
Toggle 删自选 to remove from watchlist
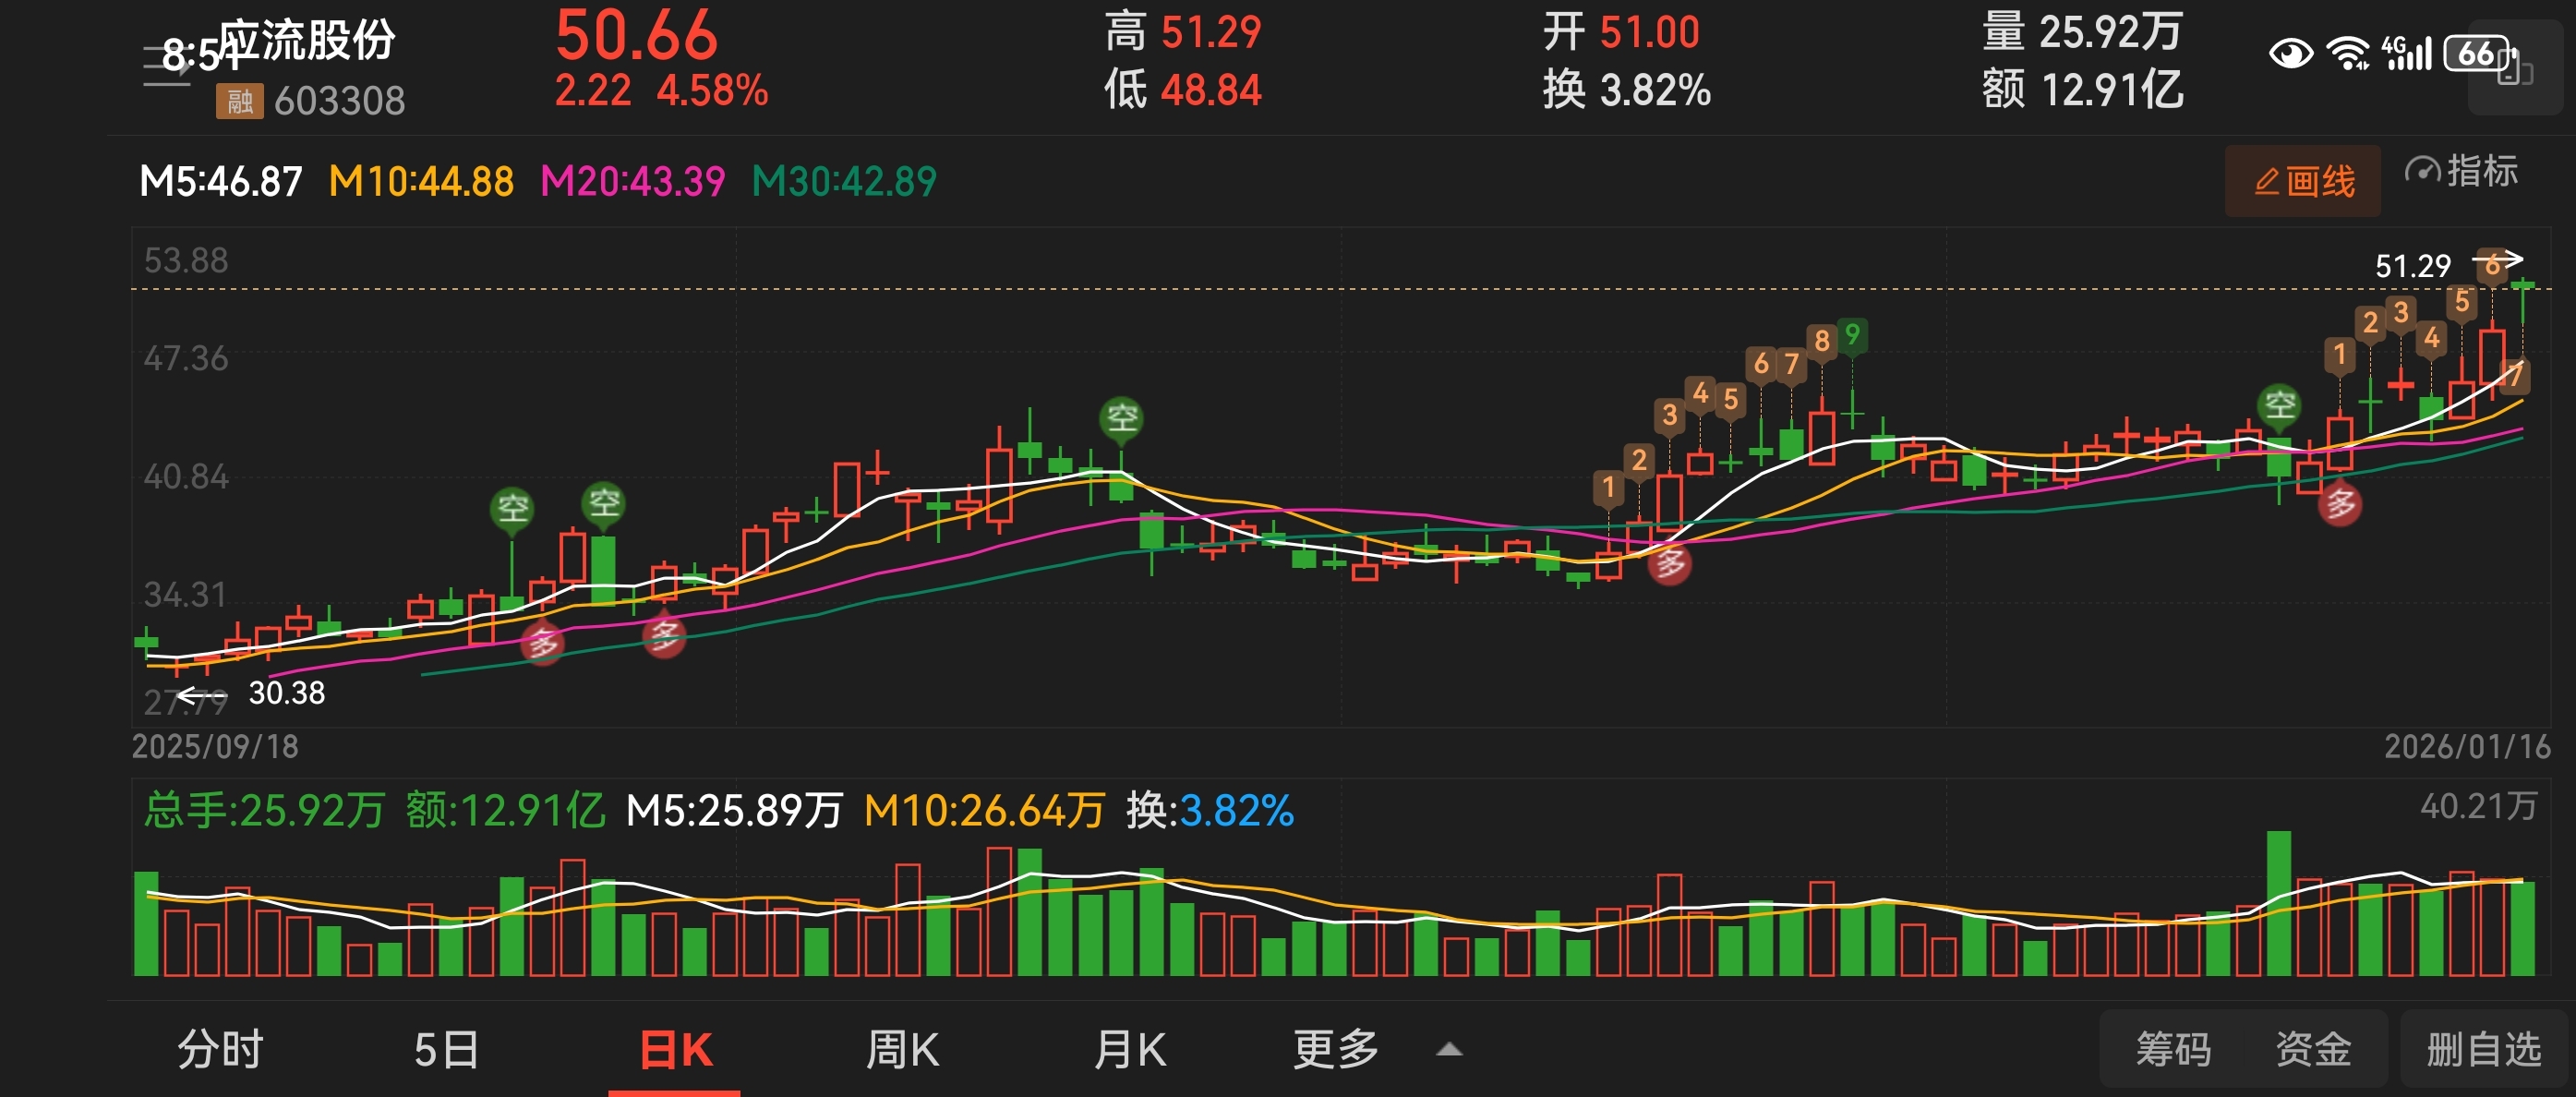point(2483,1050)
